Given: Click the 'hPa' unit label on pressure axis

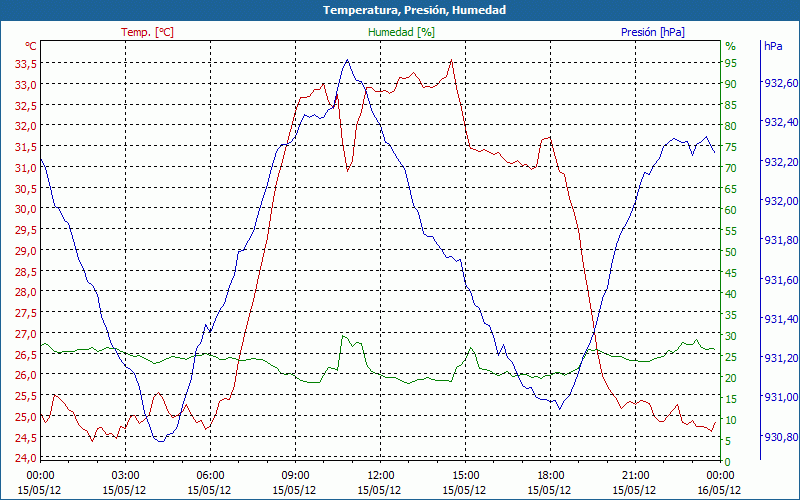Looking at the screenshot, I should 773,46.
